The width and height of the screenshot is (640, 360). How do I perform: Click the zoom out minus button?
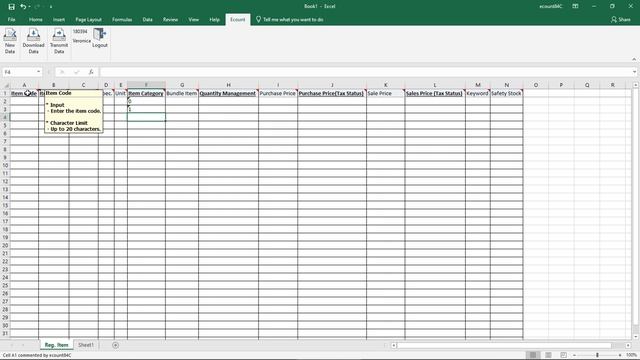pos(574,355)
